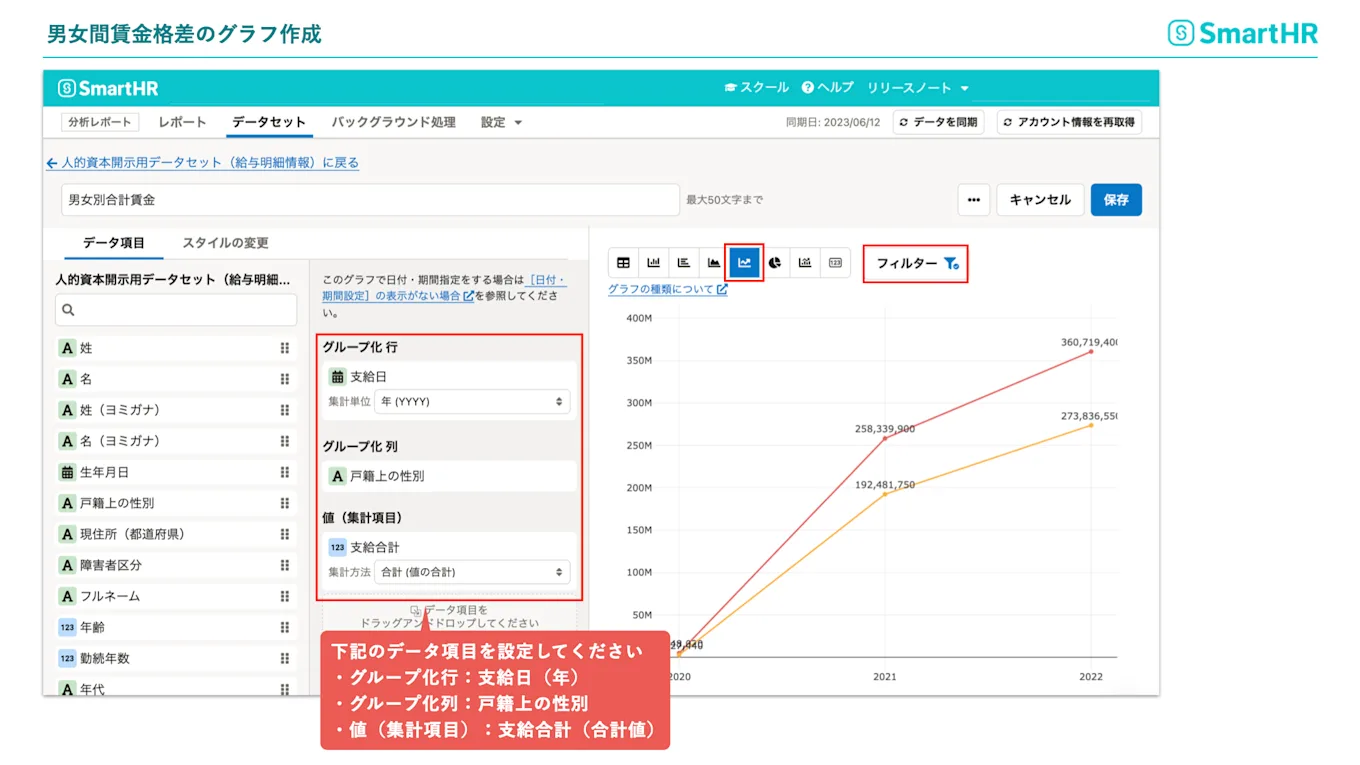Open the グラフの種類について link
The height and width of the screenshot is (765, 1360).
pos(668,290)
